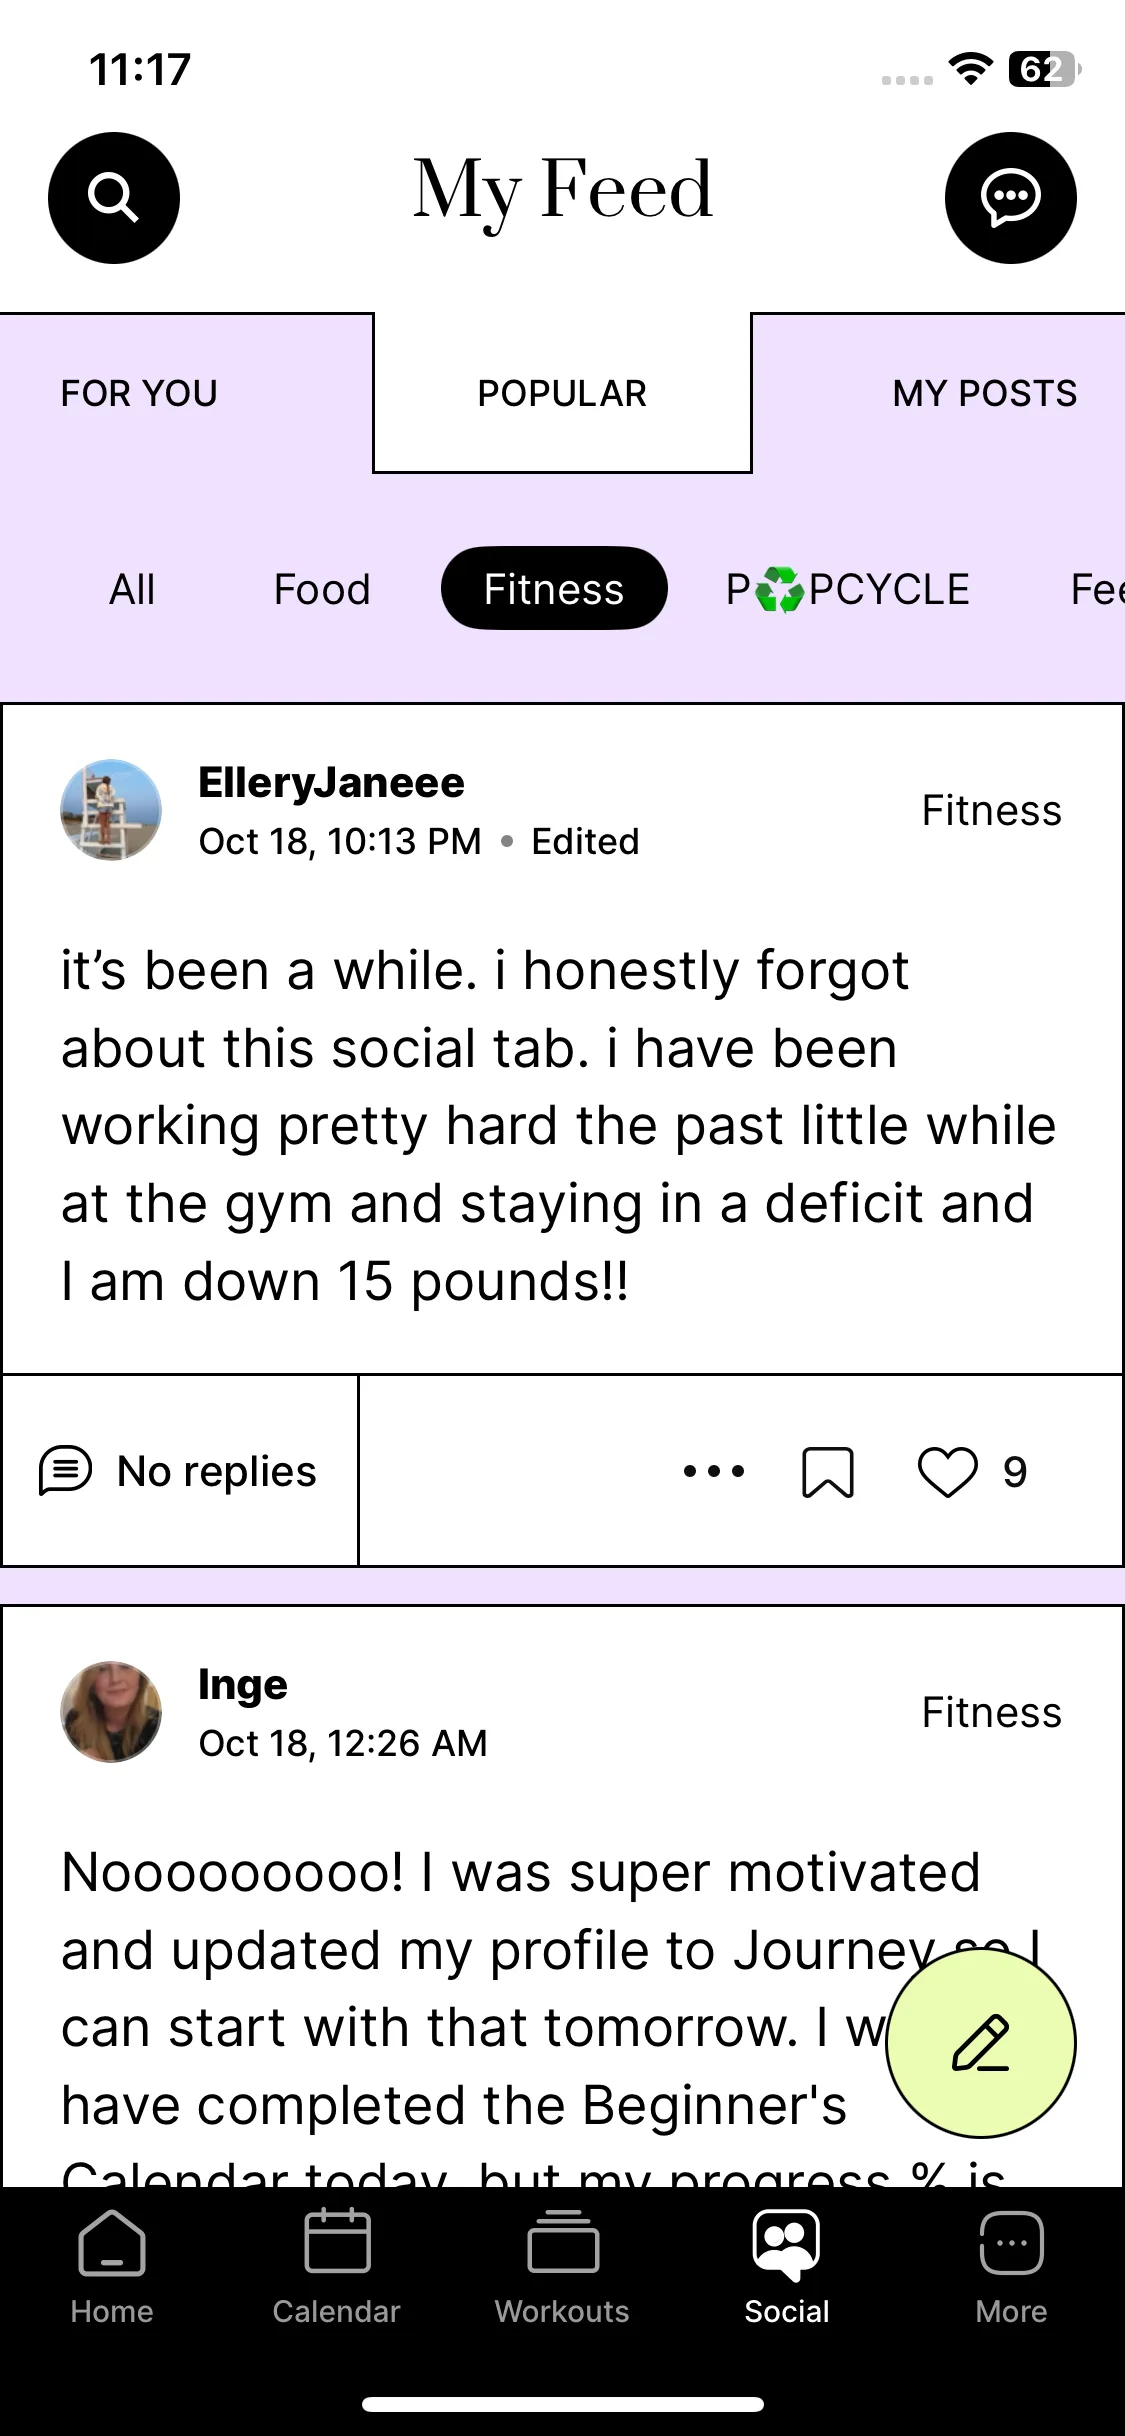1125x2436 pixels.
Task: View EllerJaneee's profile picture
Action: point(111,810)
